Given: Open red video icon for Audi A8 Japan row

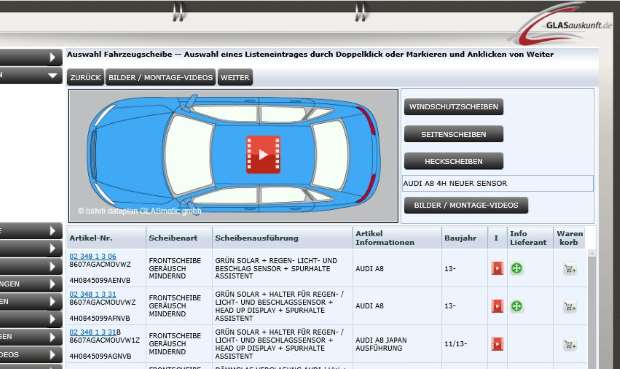Looking at the screenshot, I should pos(497,344).
